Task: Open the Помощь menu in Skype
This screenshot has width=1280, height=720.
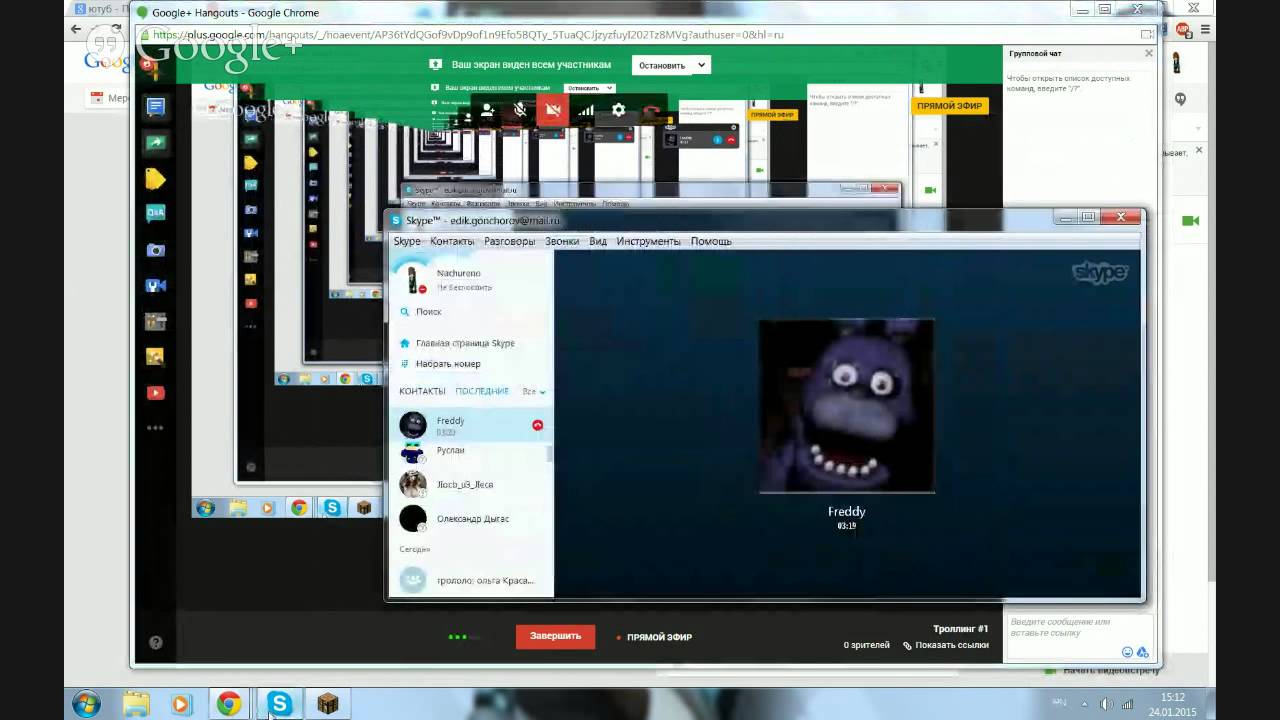Action: [711, 241]
